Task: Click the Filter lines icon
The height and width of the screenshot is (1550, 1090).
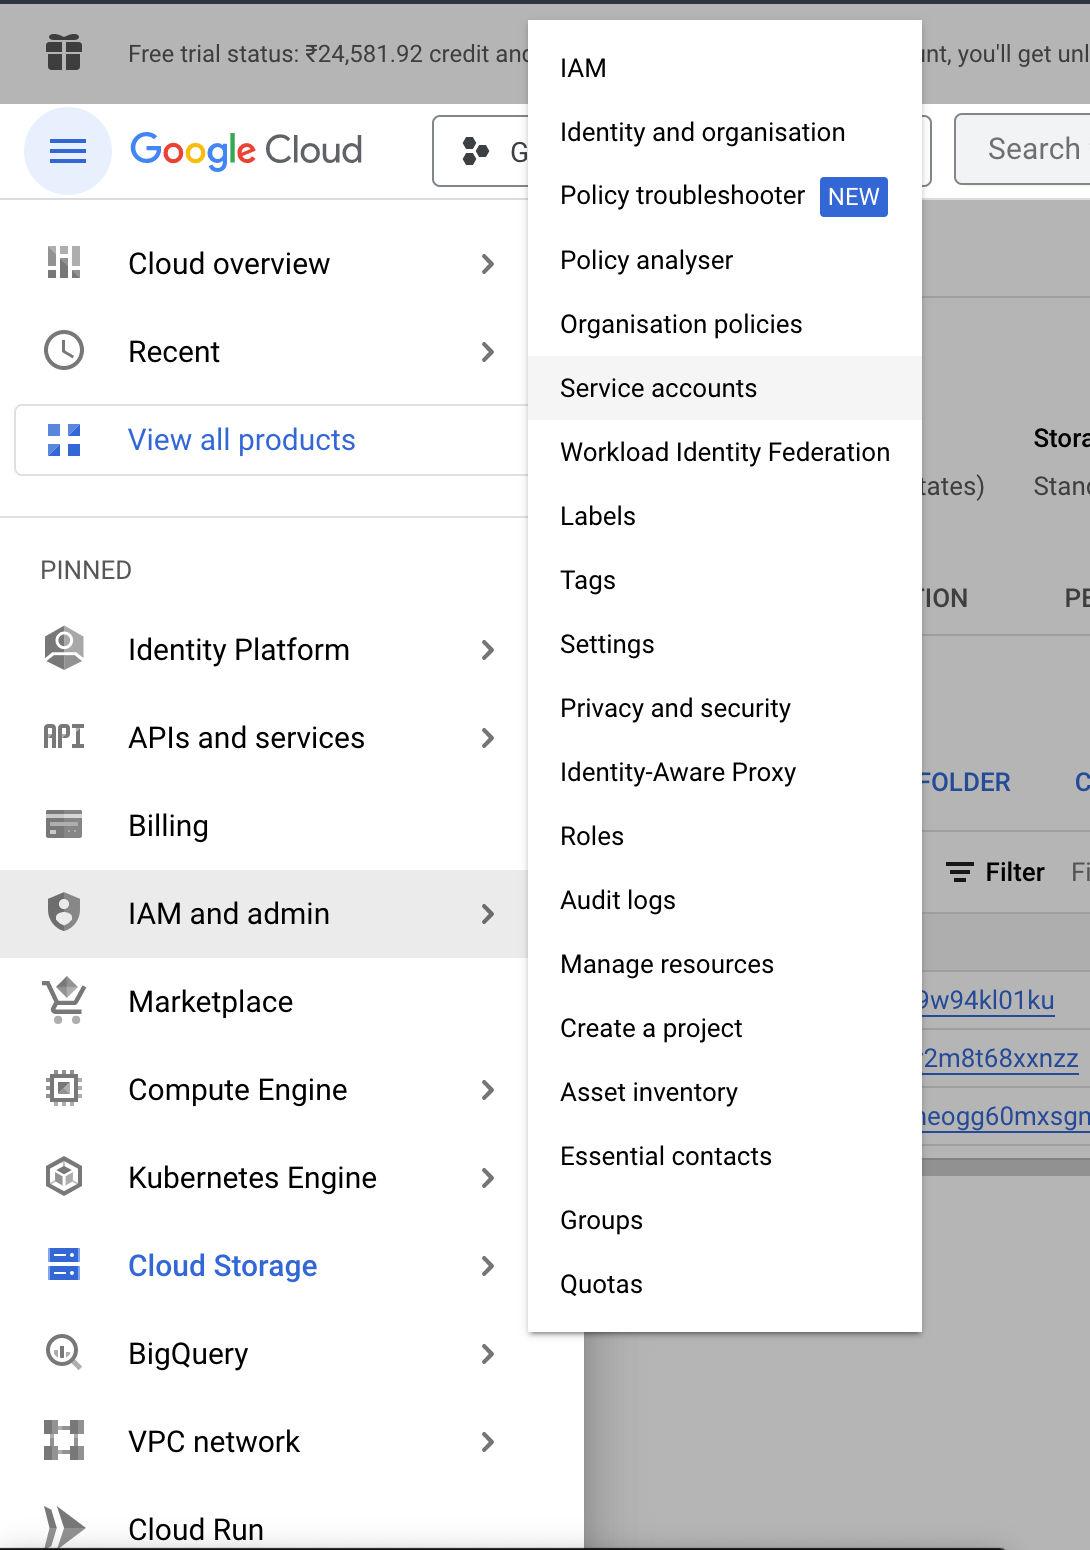Action: [960, 872]
